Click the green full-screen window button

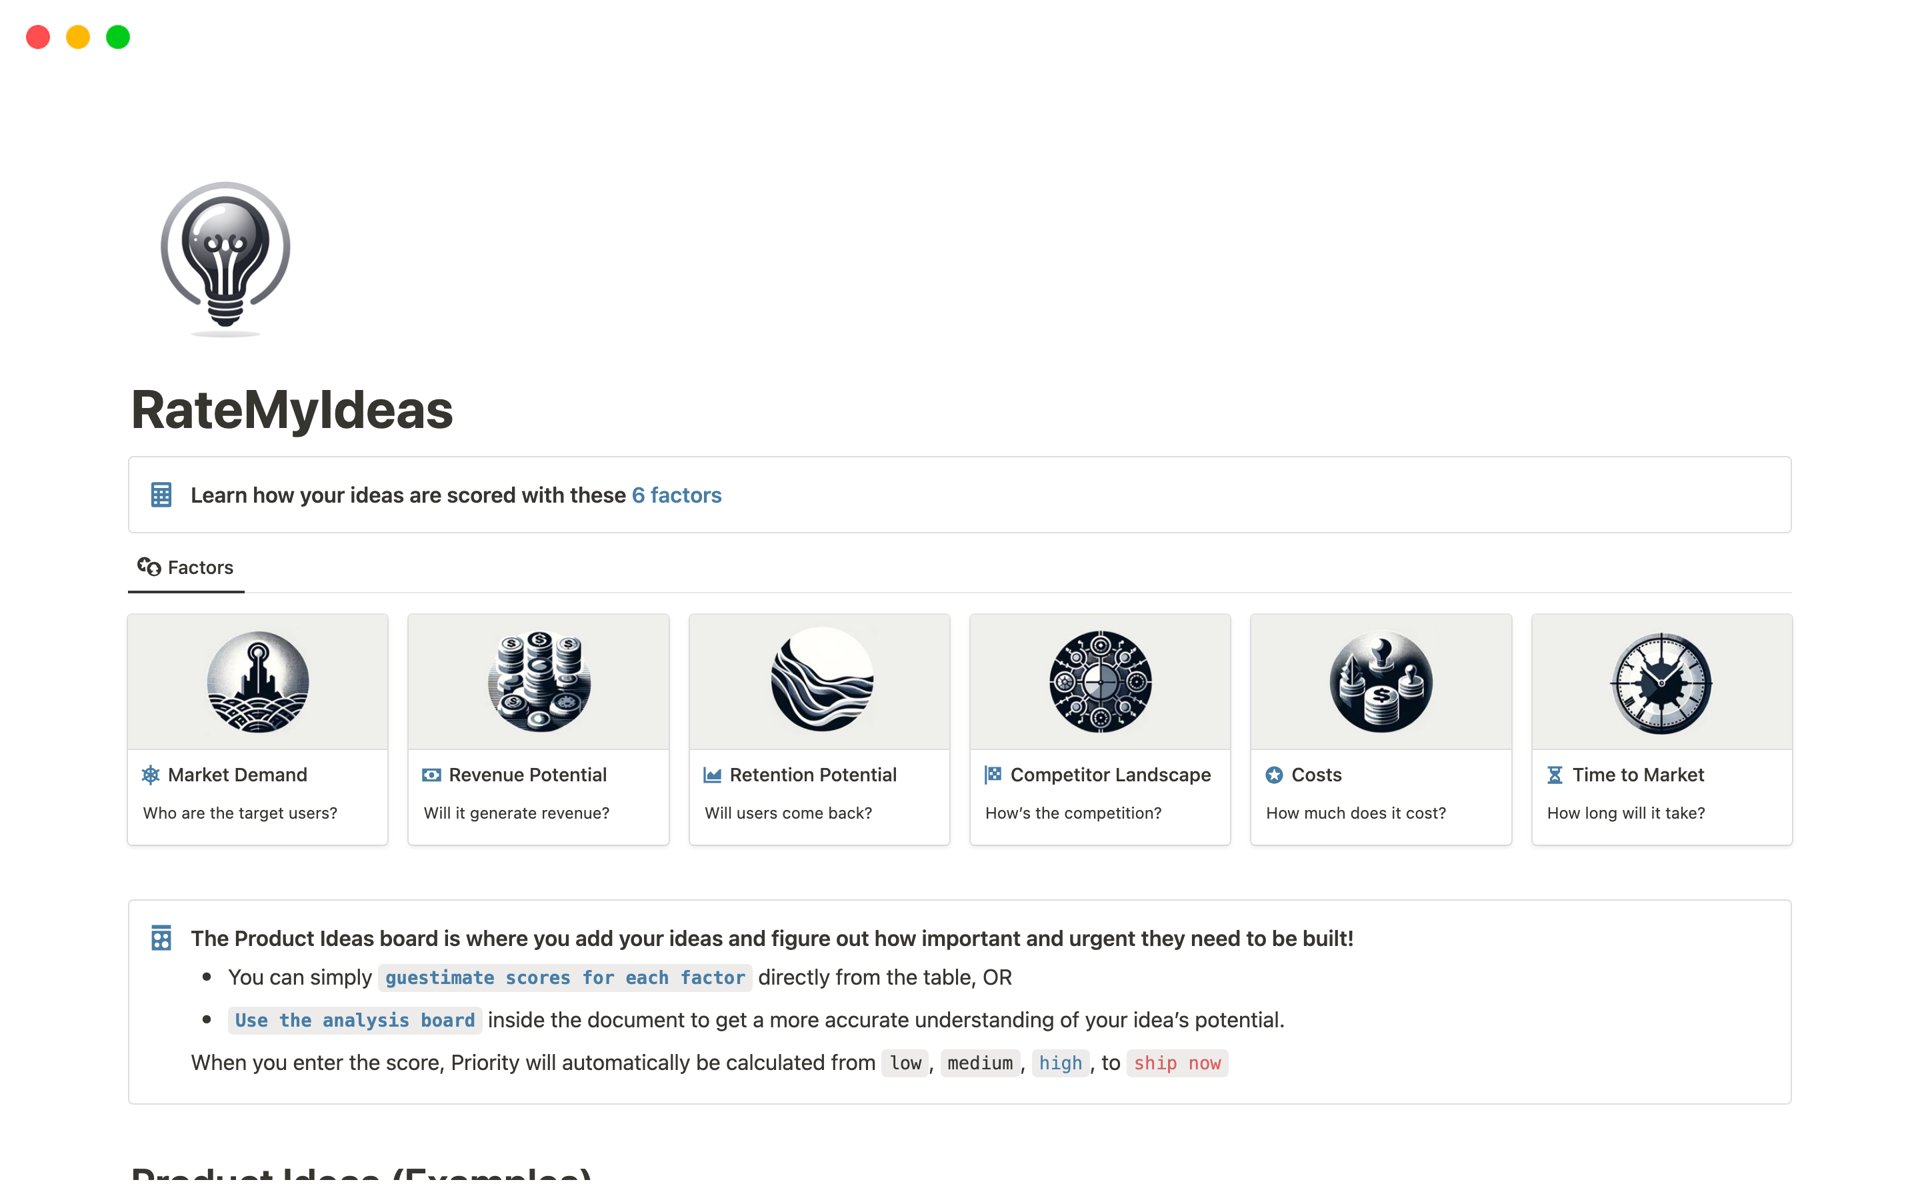[x=117, y=36]
